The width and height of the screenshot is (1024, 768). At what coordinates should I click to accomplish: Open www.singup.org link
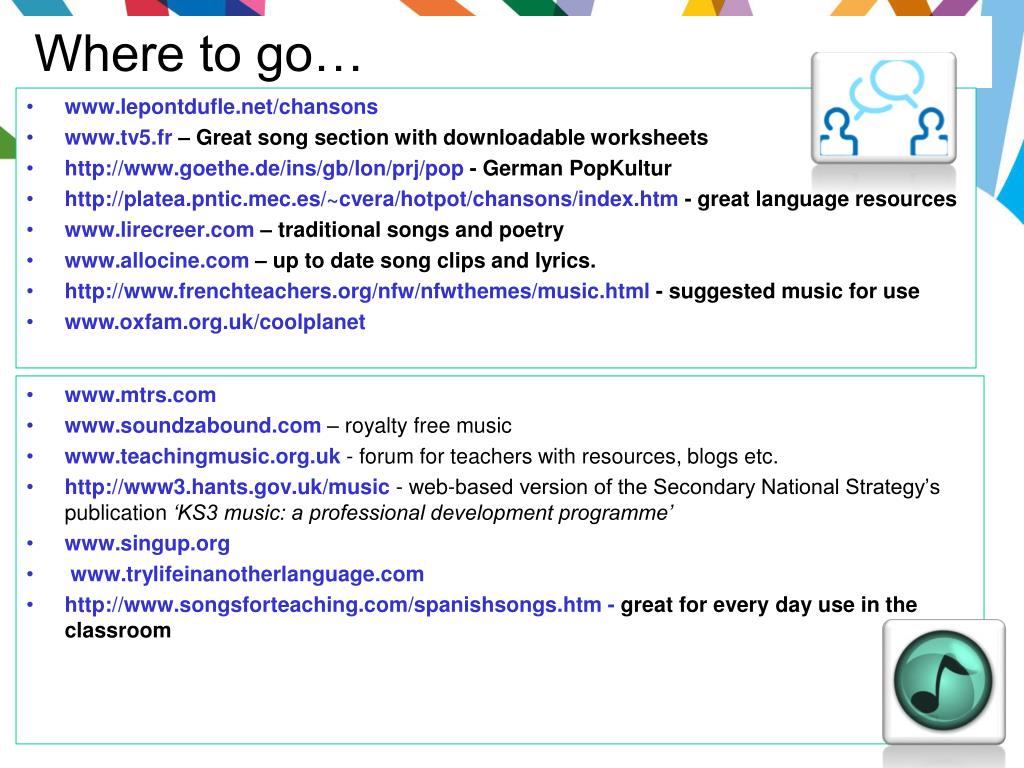147,543
